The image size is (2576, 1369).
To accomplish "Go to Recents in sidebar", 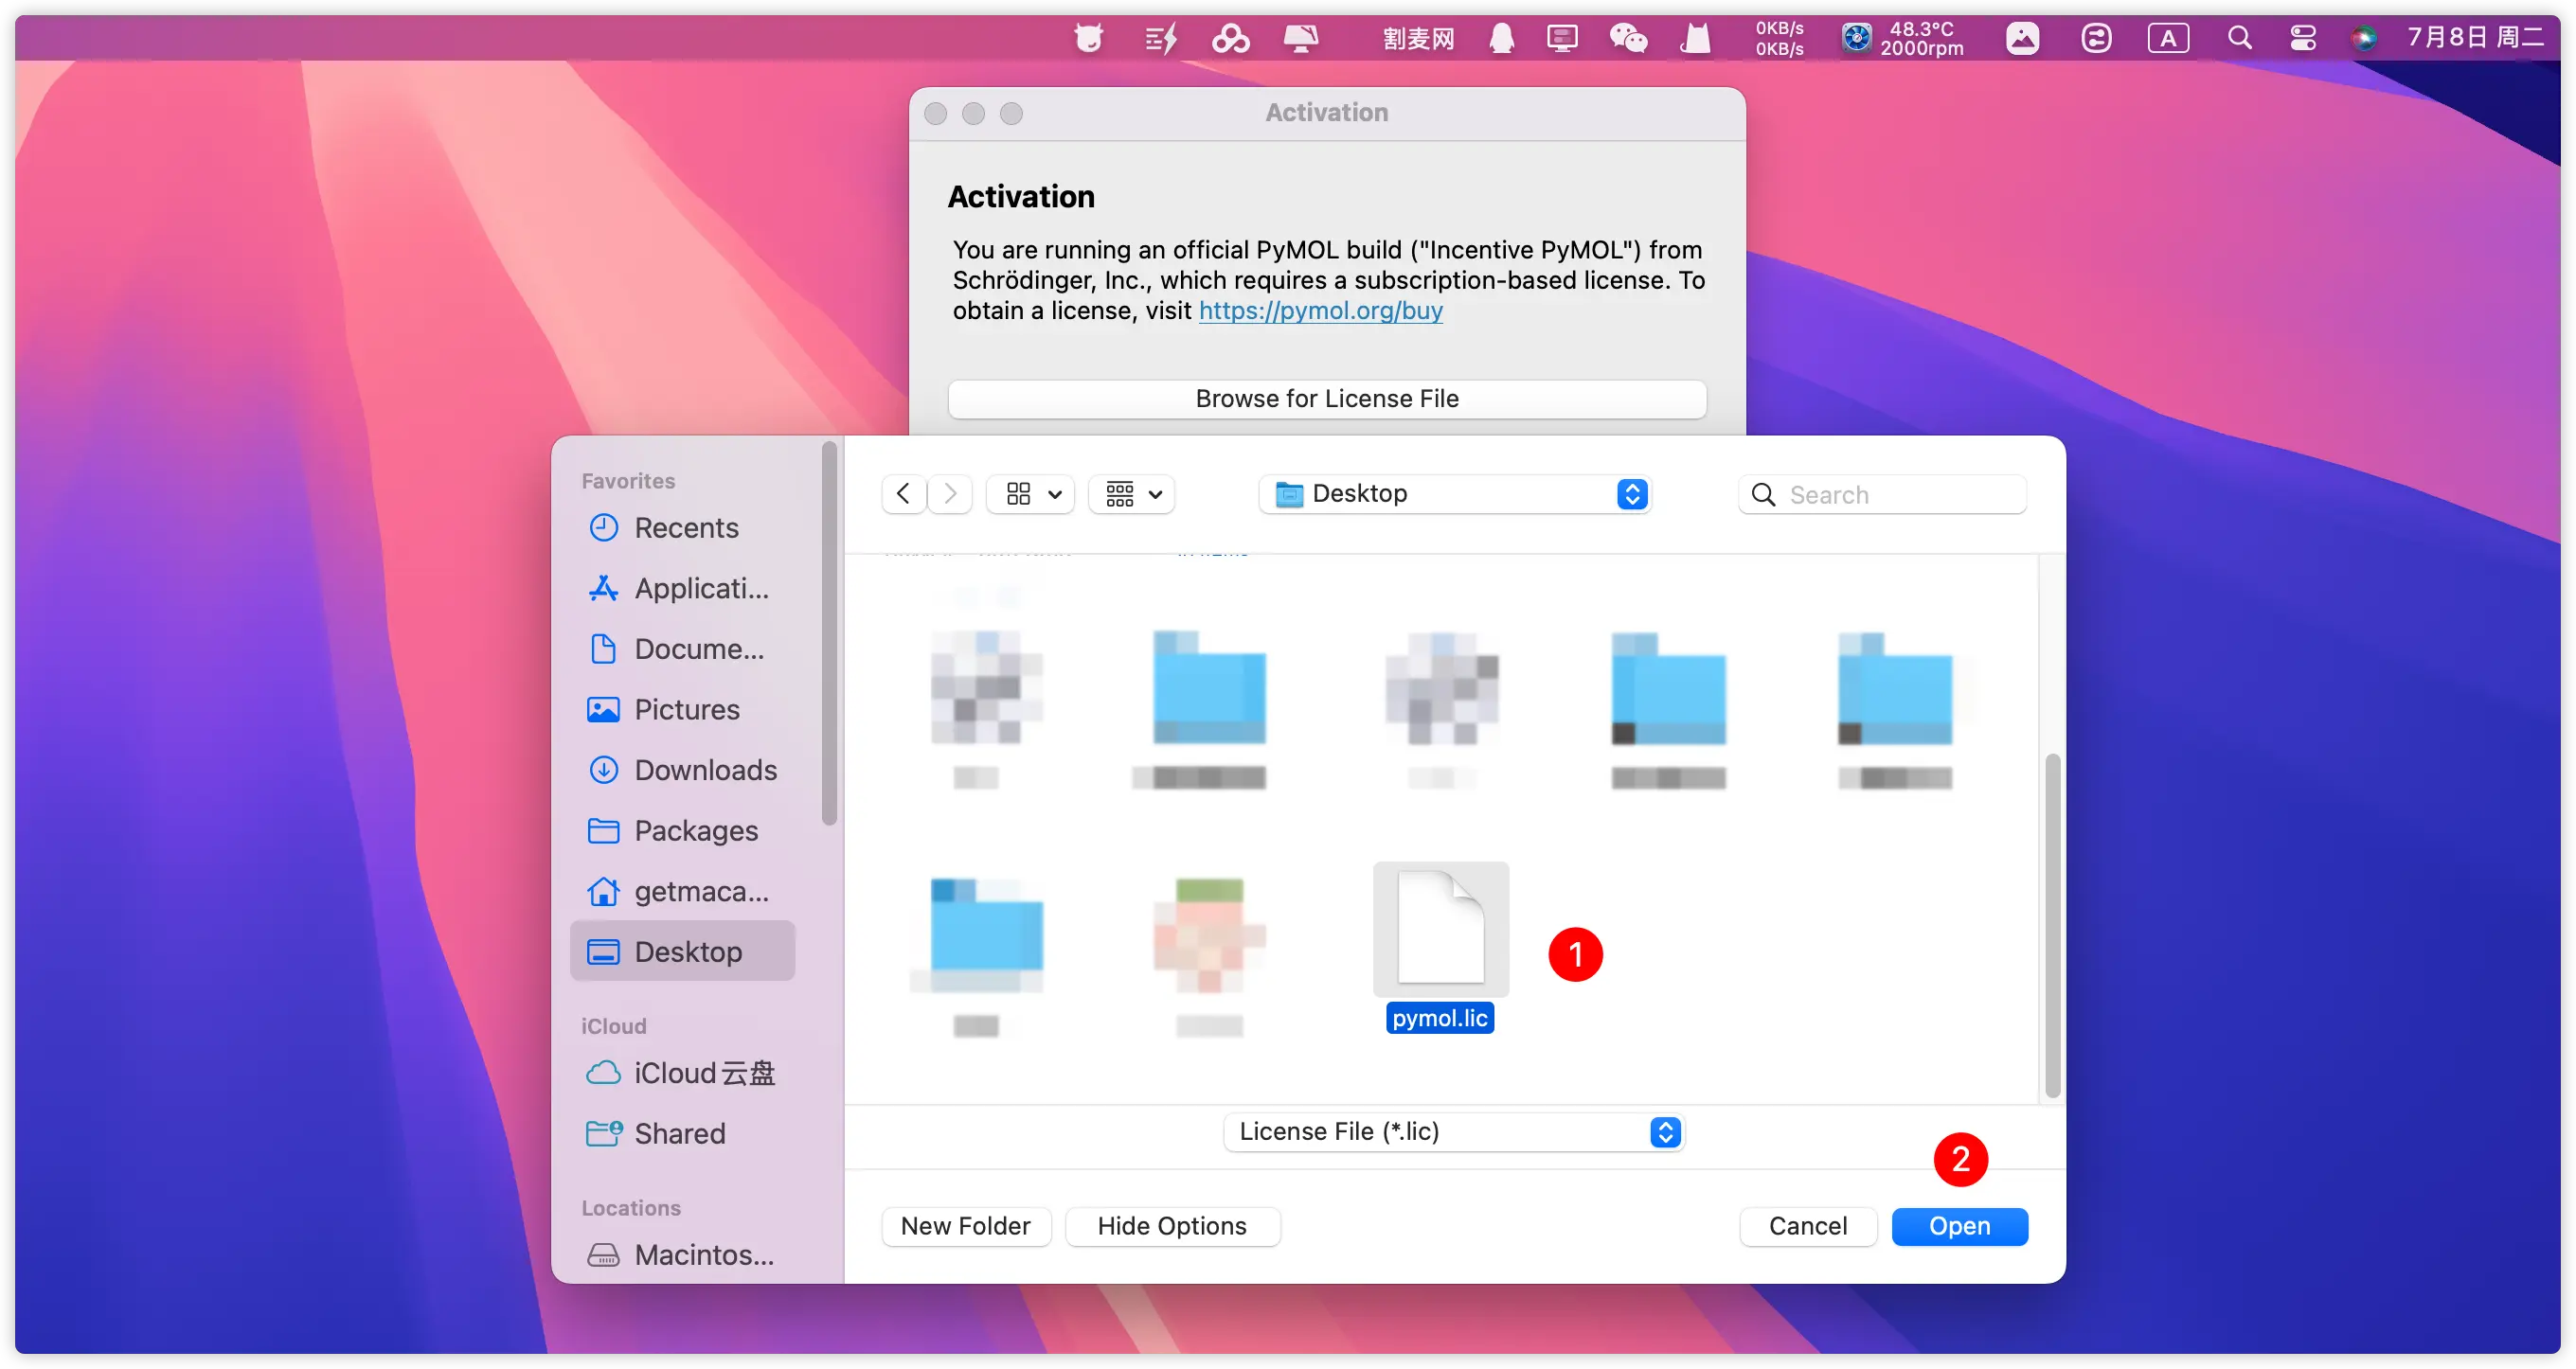I will tap(686, 528).
